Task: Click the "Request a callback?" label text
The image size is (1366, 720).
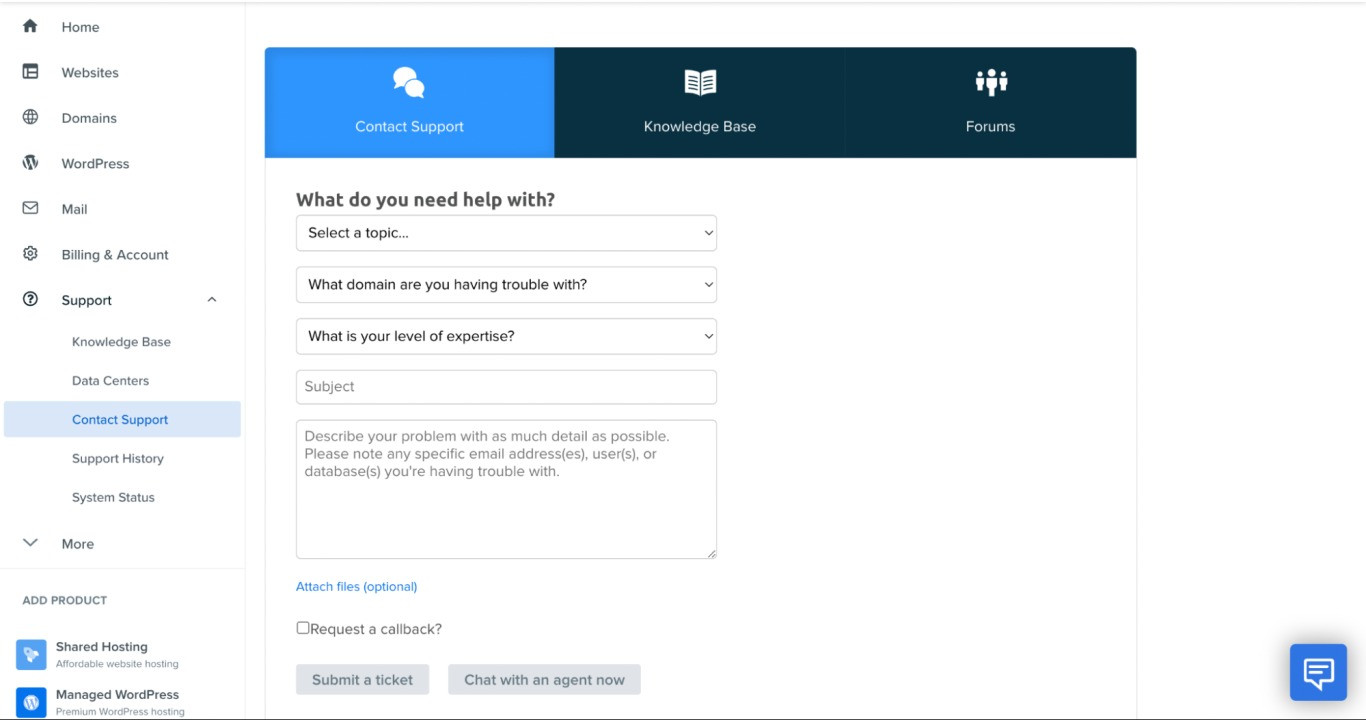Action: click(x=376, y=629)
